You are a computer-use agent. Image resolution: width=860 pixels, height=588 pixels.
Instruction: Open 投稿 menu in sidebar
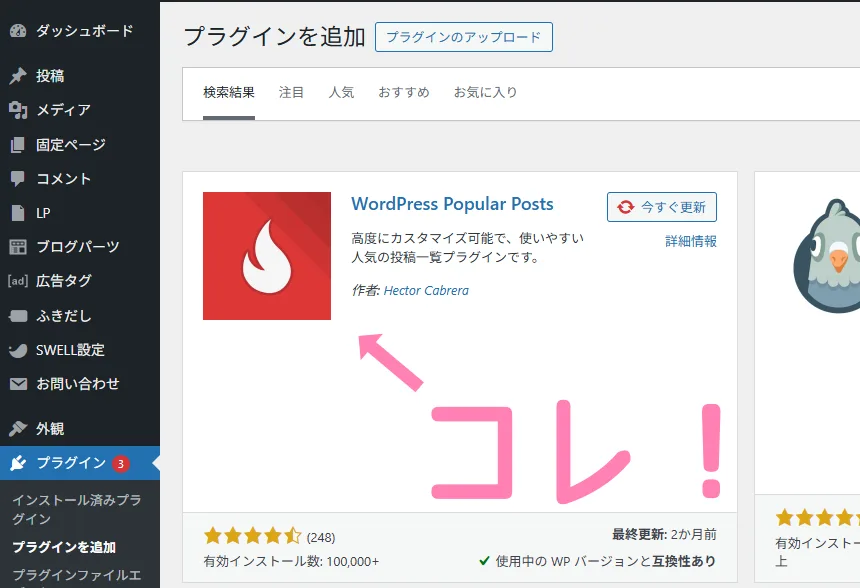[x=80, y=76]
